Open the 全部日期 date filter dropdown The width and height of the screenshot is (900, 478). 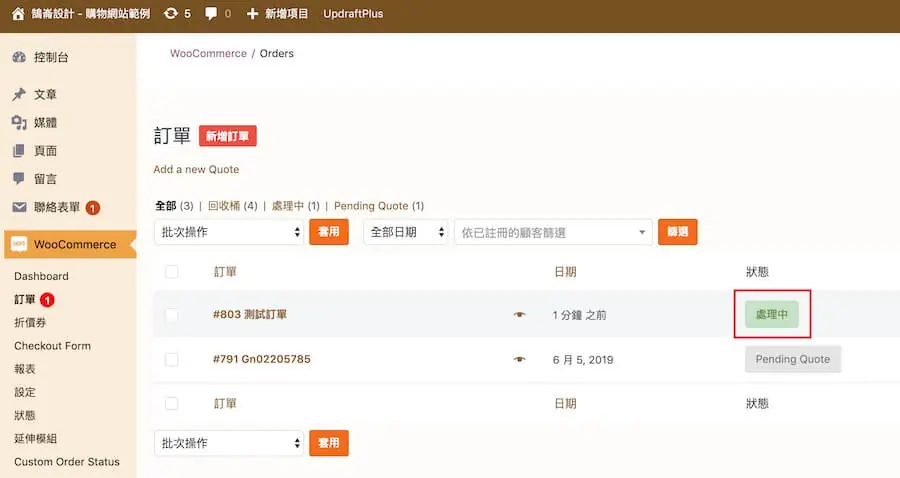point(405,232)
